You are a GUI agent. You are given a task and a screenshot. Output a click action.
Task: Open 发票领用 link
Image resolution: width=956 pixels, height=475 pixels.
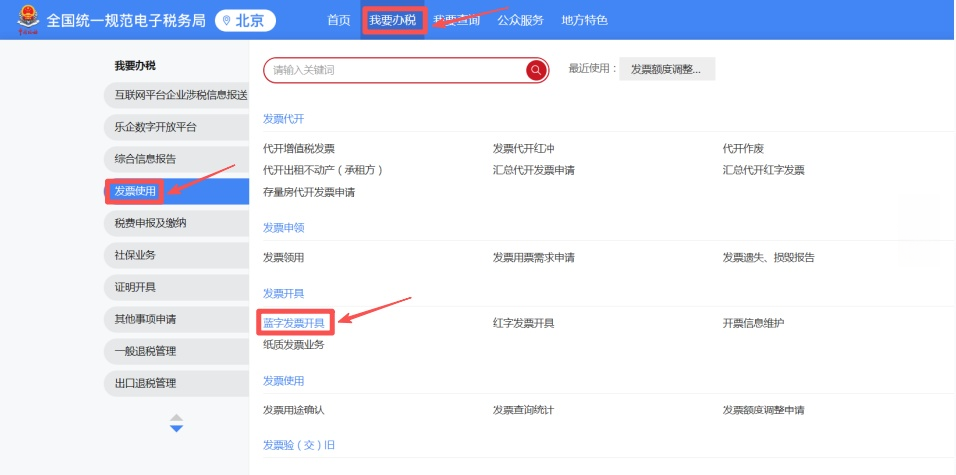pos(284,257)
